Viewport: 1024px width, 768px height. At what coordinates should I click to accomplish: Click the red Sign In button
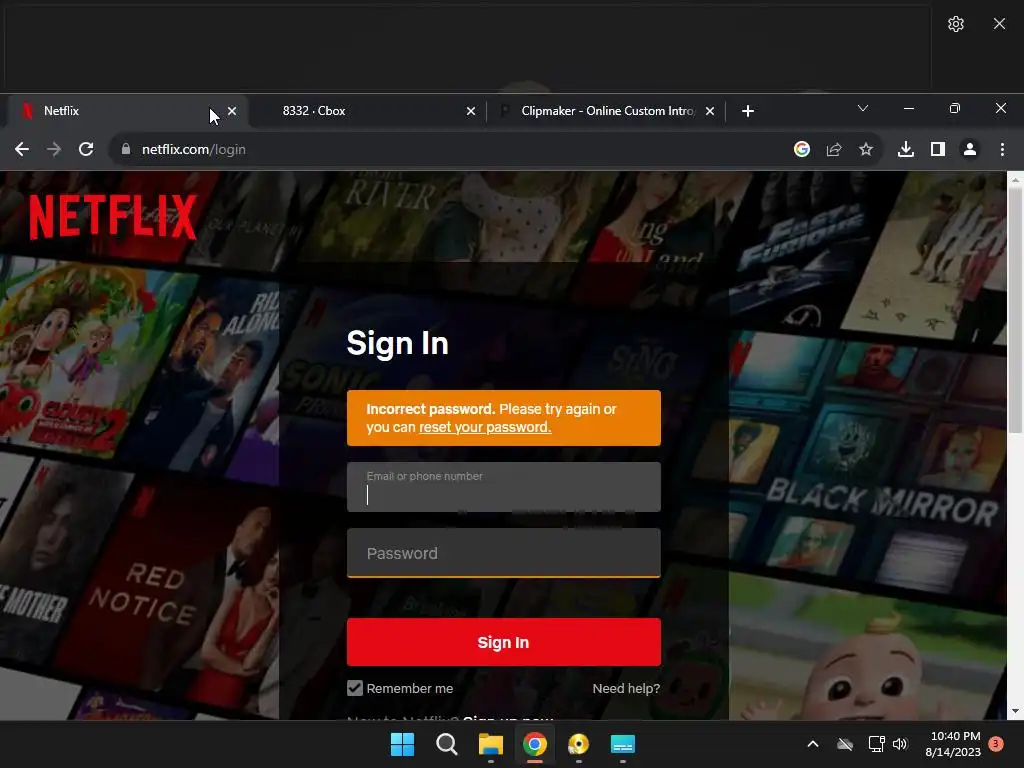[x=504, y=642]
